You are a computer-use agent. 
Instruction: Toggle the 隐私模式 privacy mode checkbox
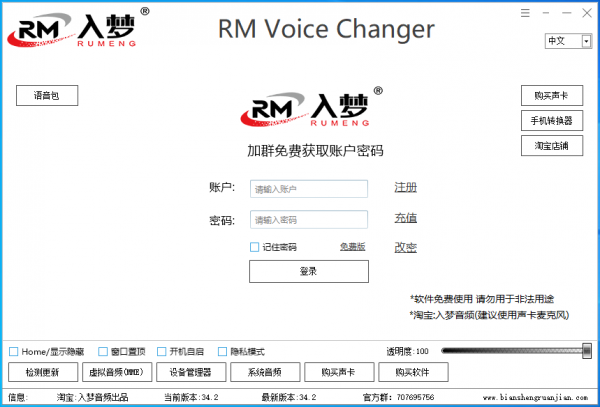(222, 351)
